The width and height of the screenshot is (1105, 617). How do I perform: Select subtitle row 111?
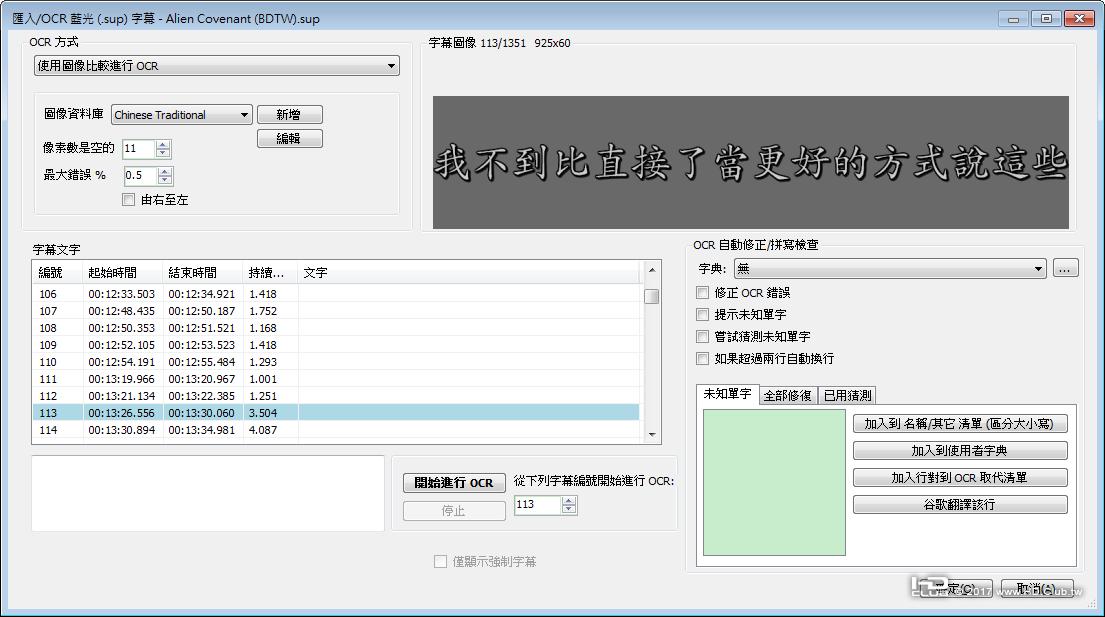point(336,378)
